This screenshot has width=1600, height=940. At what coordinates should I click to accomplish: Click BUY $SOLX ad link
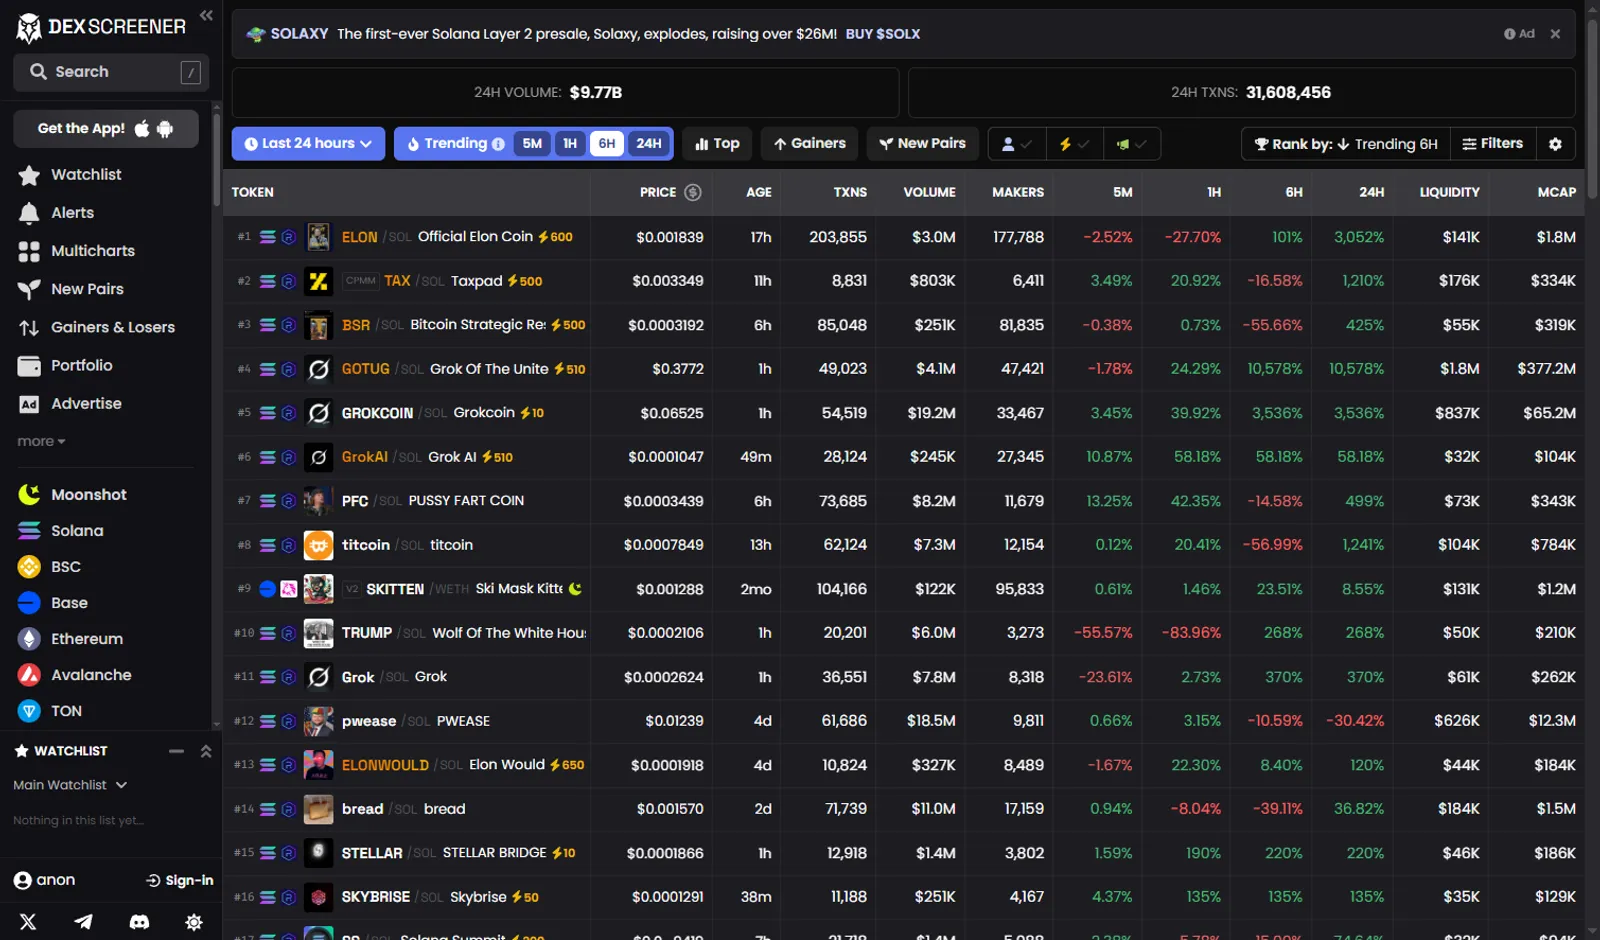coord(883,34)
